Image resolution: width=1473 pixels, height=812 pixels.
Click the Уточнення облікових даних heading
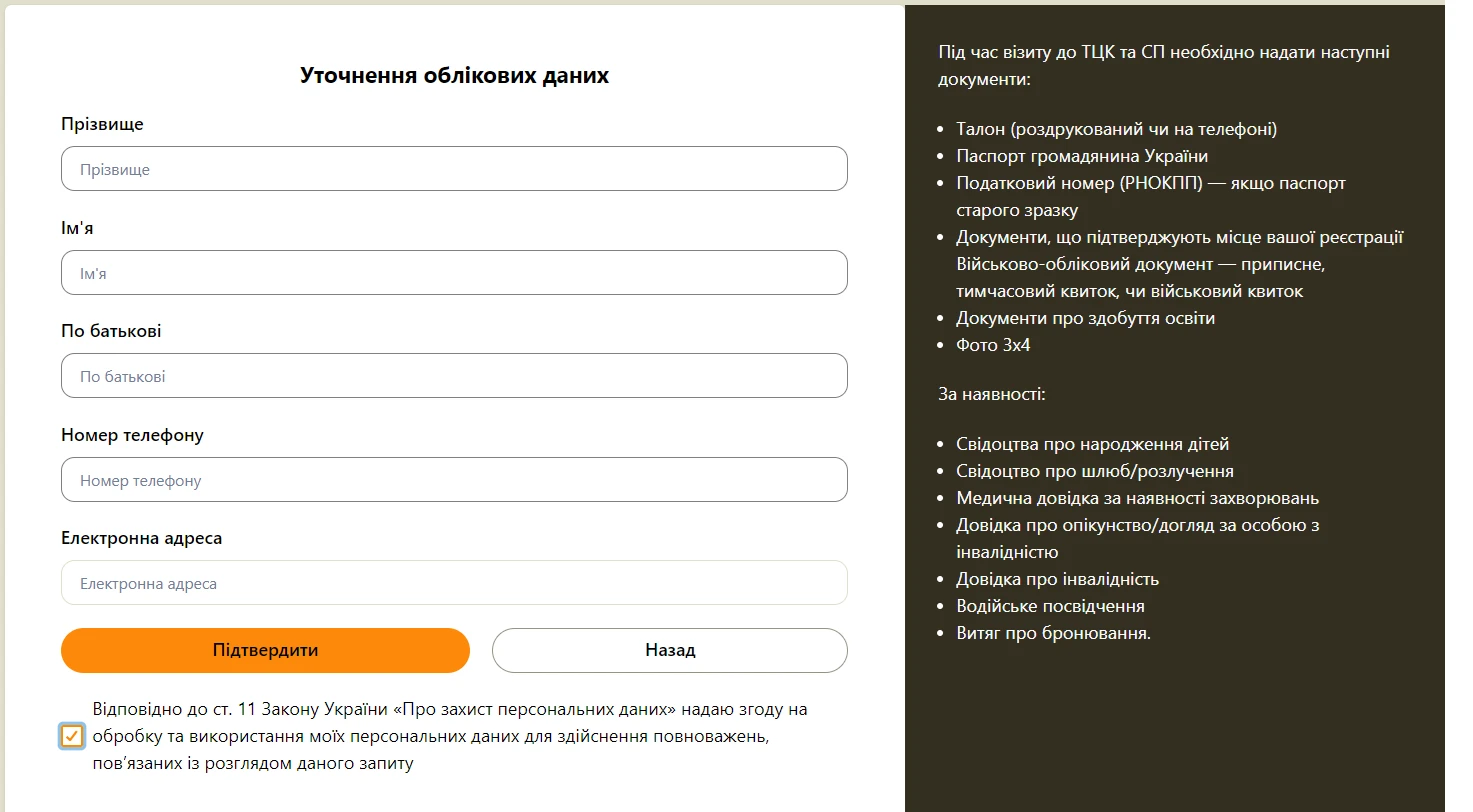tap(454, 76)
